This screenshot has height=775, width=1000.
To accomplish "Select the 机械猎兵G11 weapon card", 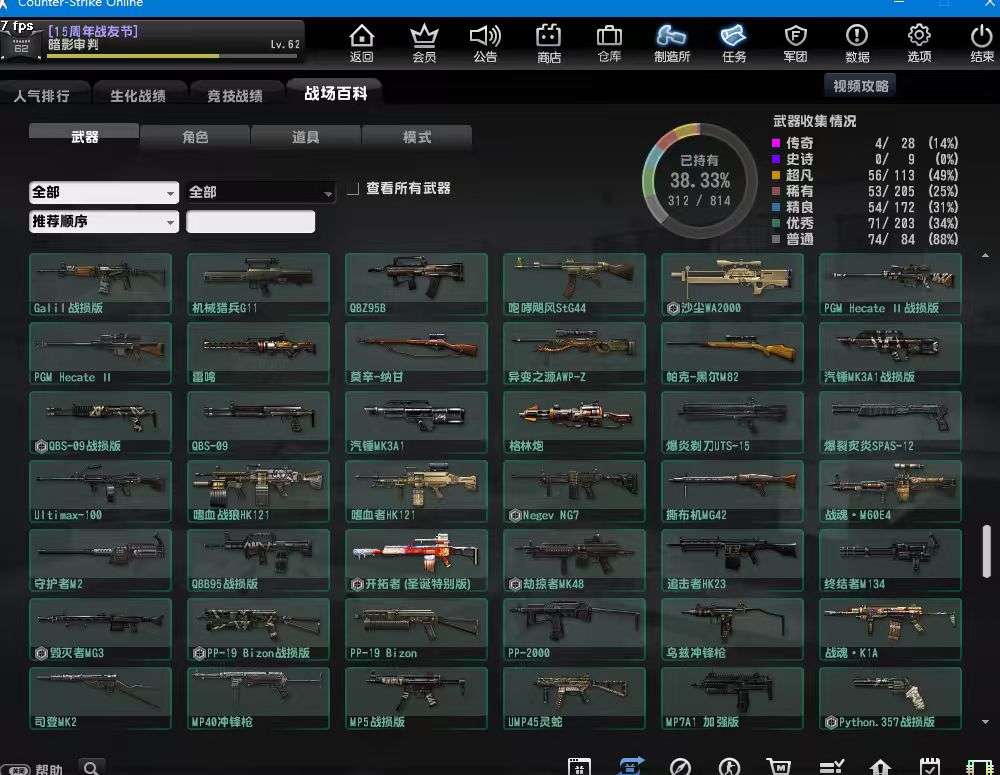I will pos(258,284).
